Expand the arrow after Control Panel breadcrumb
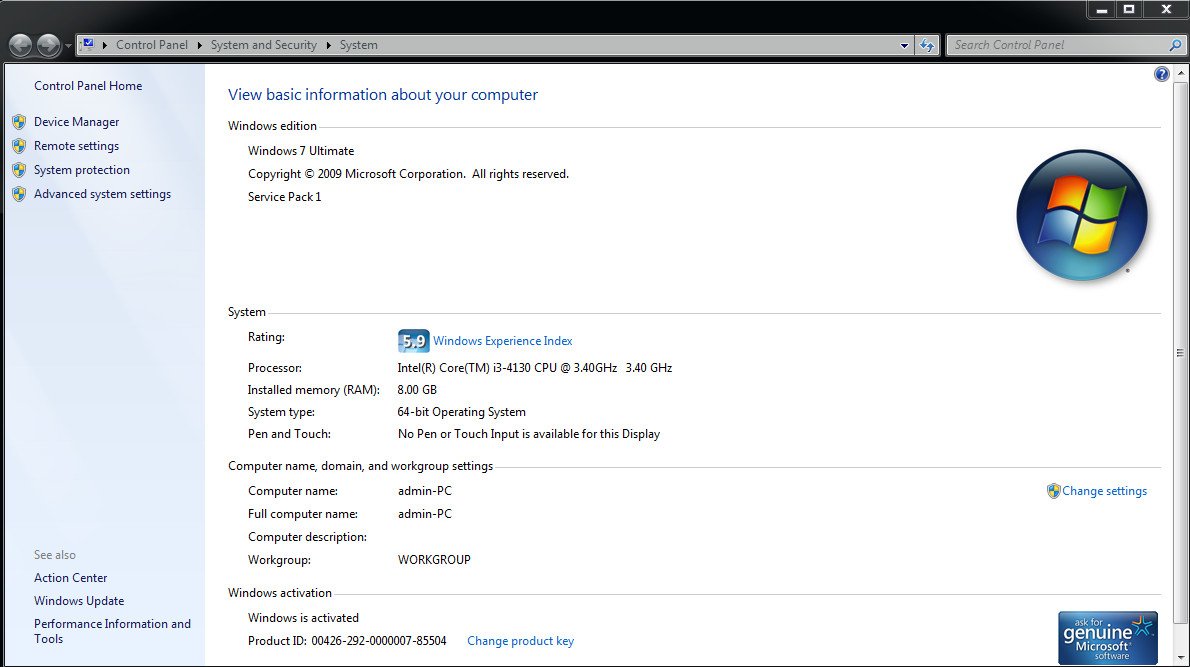The width and height of the screenshot is (1190, 667). pos(200,46)
